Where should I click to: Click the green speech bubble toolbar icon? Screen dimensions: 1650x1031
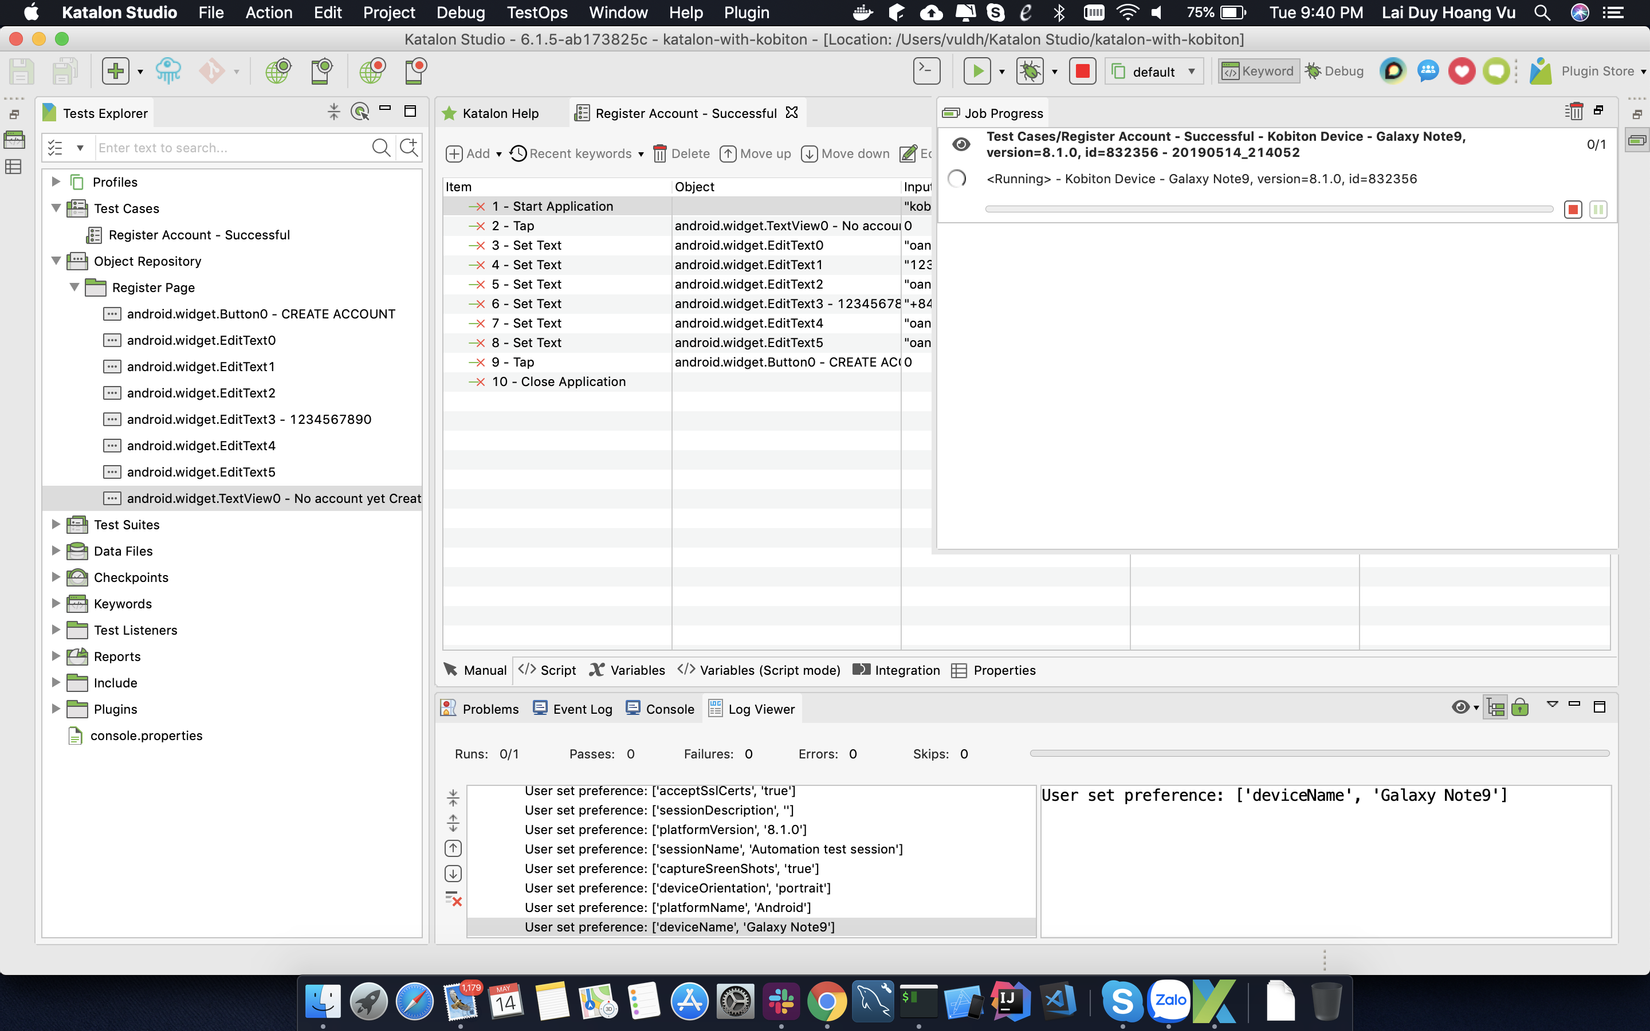pos(1496,71)
